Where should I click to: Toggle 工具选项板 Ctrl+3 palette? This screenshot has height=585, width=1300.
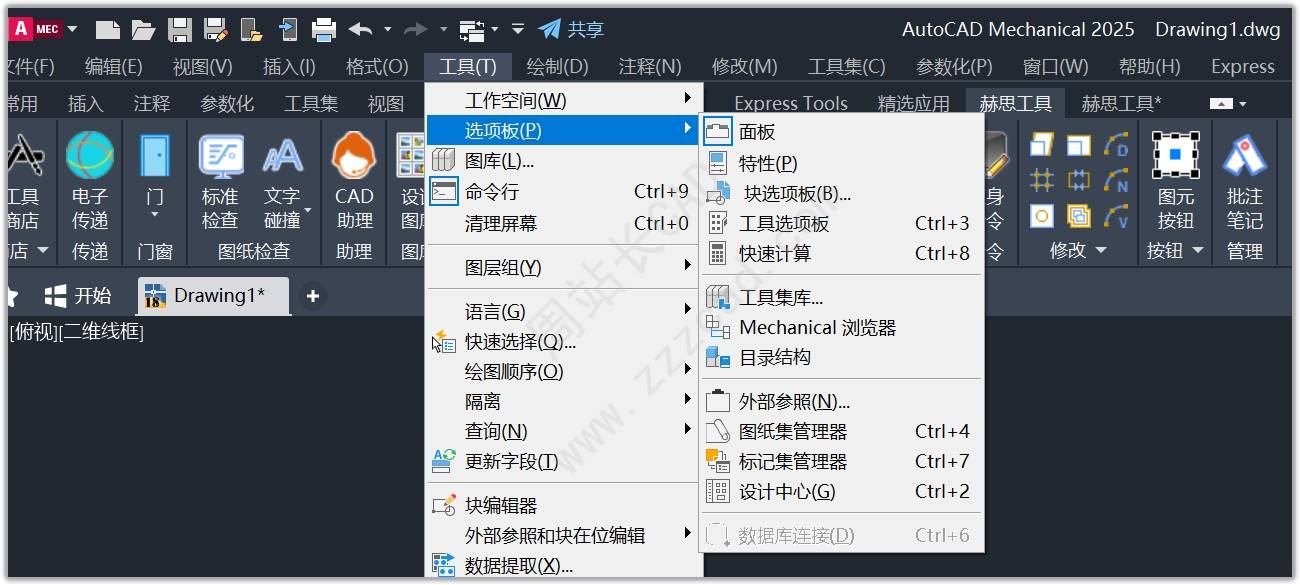tap(842, 223)
